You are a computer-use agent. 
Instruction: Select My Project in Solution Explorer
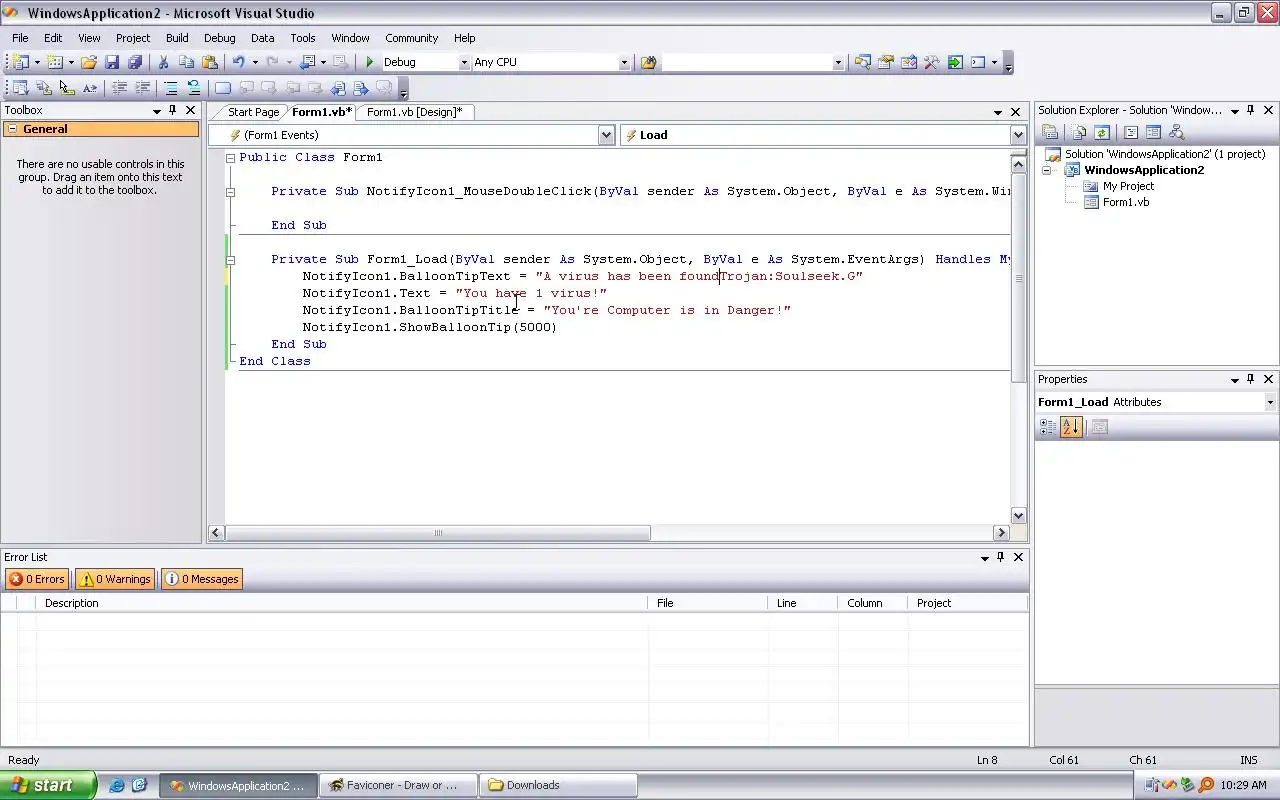(x=1128, y=186)
